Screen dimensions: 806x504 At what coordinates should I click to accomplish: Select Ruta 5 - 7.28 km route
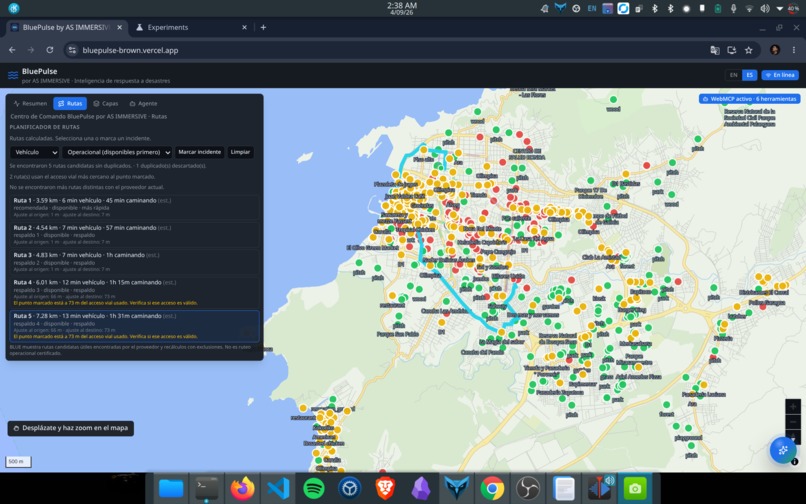[135, 326]
